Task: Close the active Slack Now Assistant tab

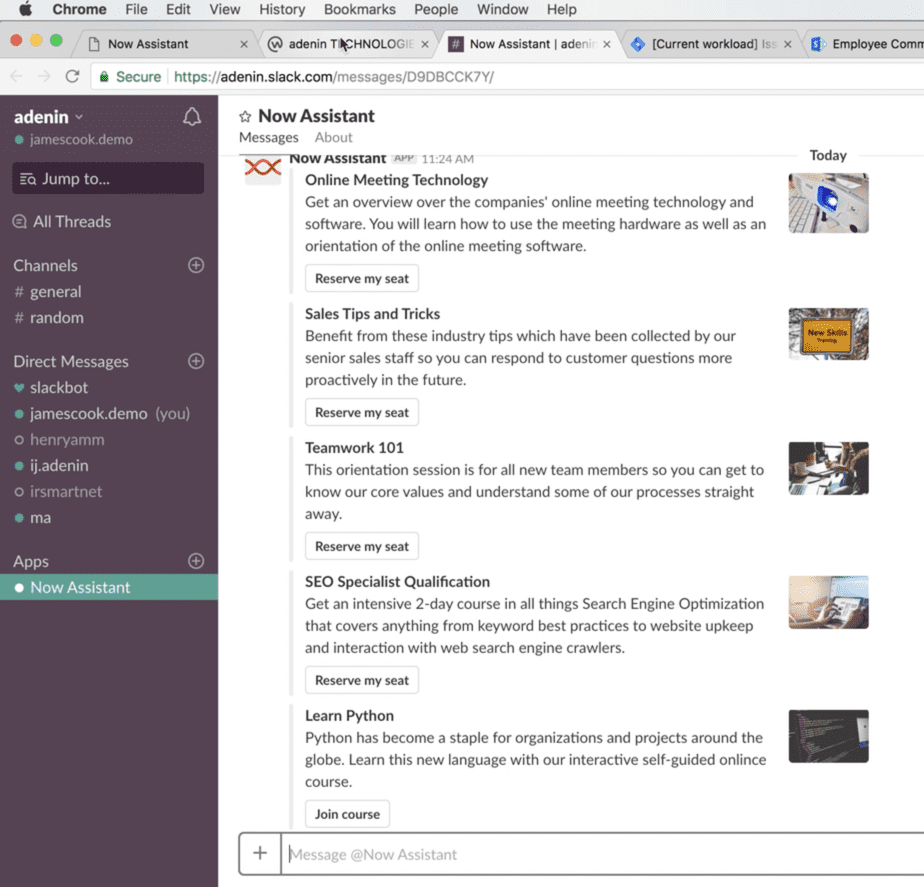Action: pos(606,44)
